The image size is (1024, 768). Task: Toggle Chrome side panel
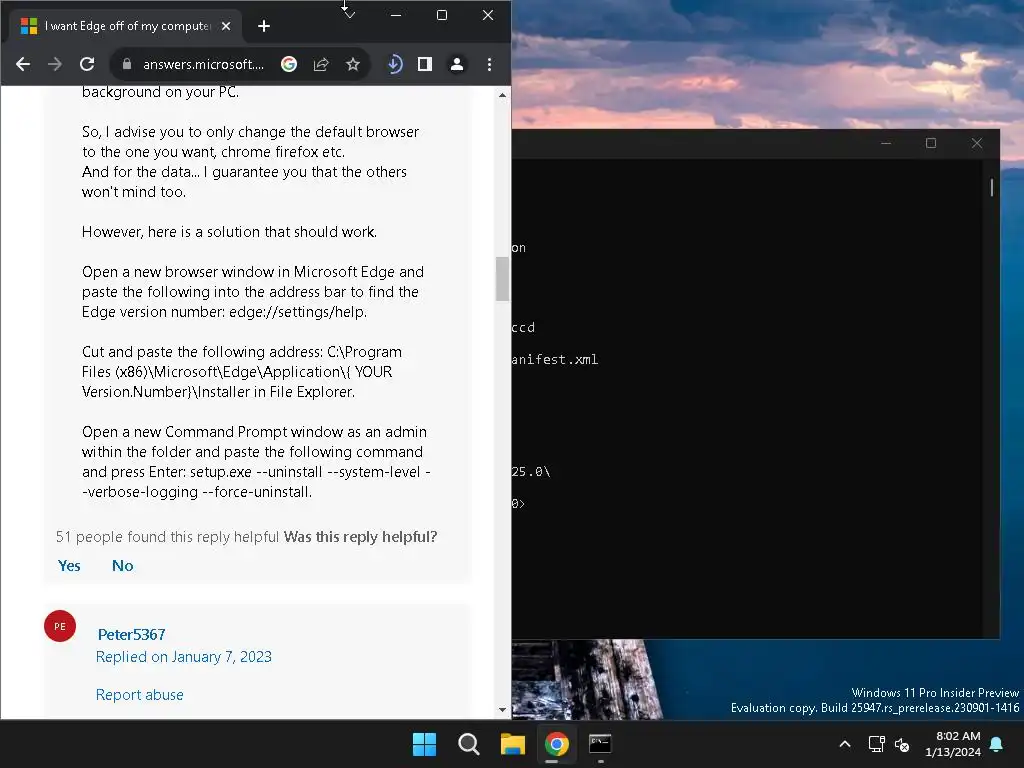425,64
